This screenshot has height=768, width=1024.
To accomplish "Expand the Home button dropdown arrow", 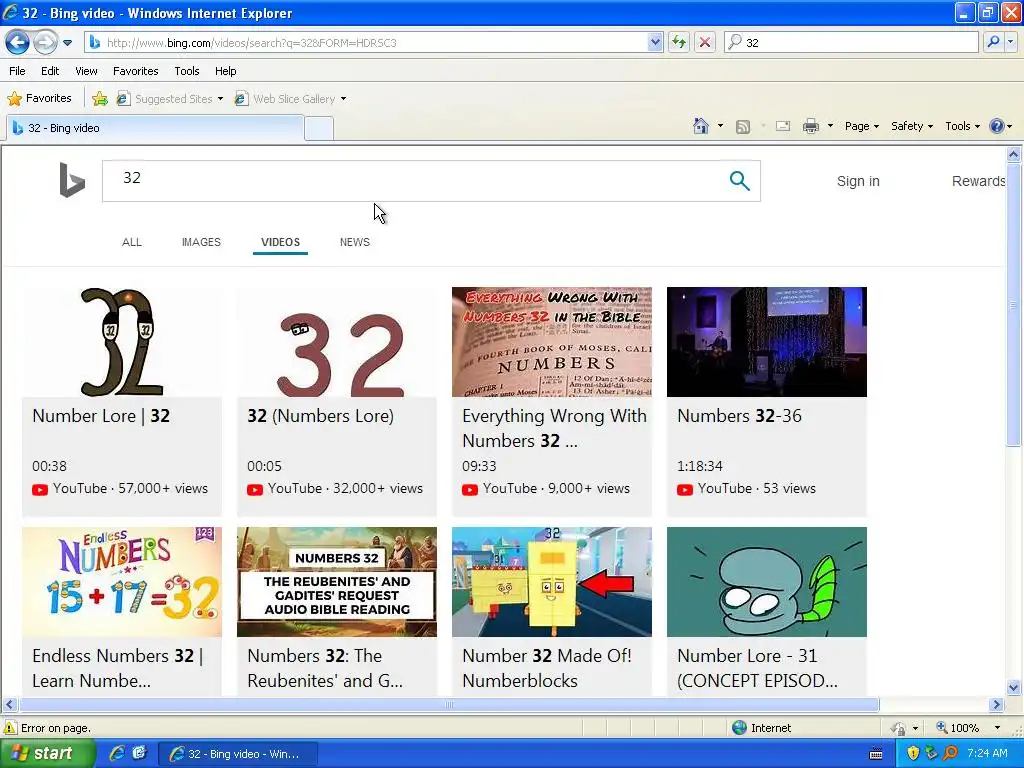I will [720, 126].
